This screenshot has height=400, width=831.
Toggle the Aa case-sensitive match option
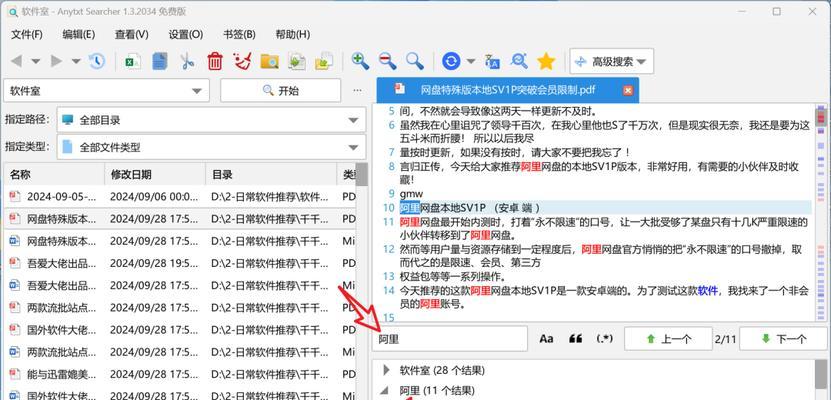(546, 339)
